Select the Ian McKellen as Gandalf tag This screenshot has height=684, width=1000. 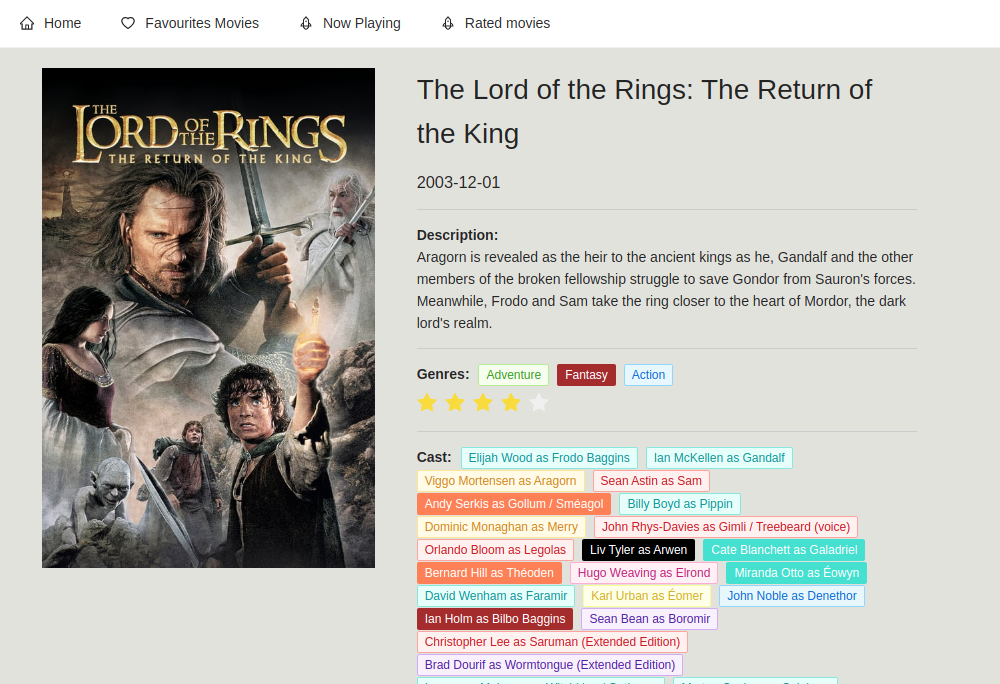719,458
